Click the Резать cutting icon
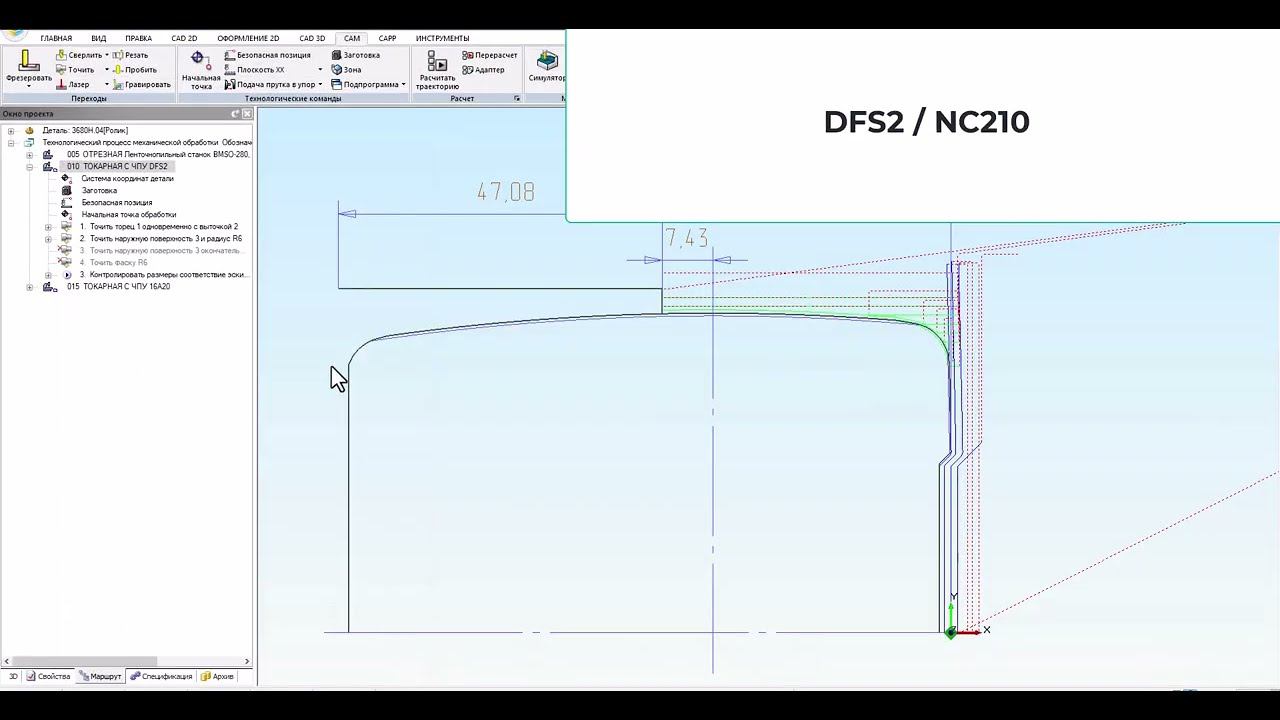Screen dimensions: 1280x720 118,55
